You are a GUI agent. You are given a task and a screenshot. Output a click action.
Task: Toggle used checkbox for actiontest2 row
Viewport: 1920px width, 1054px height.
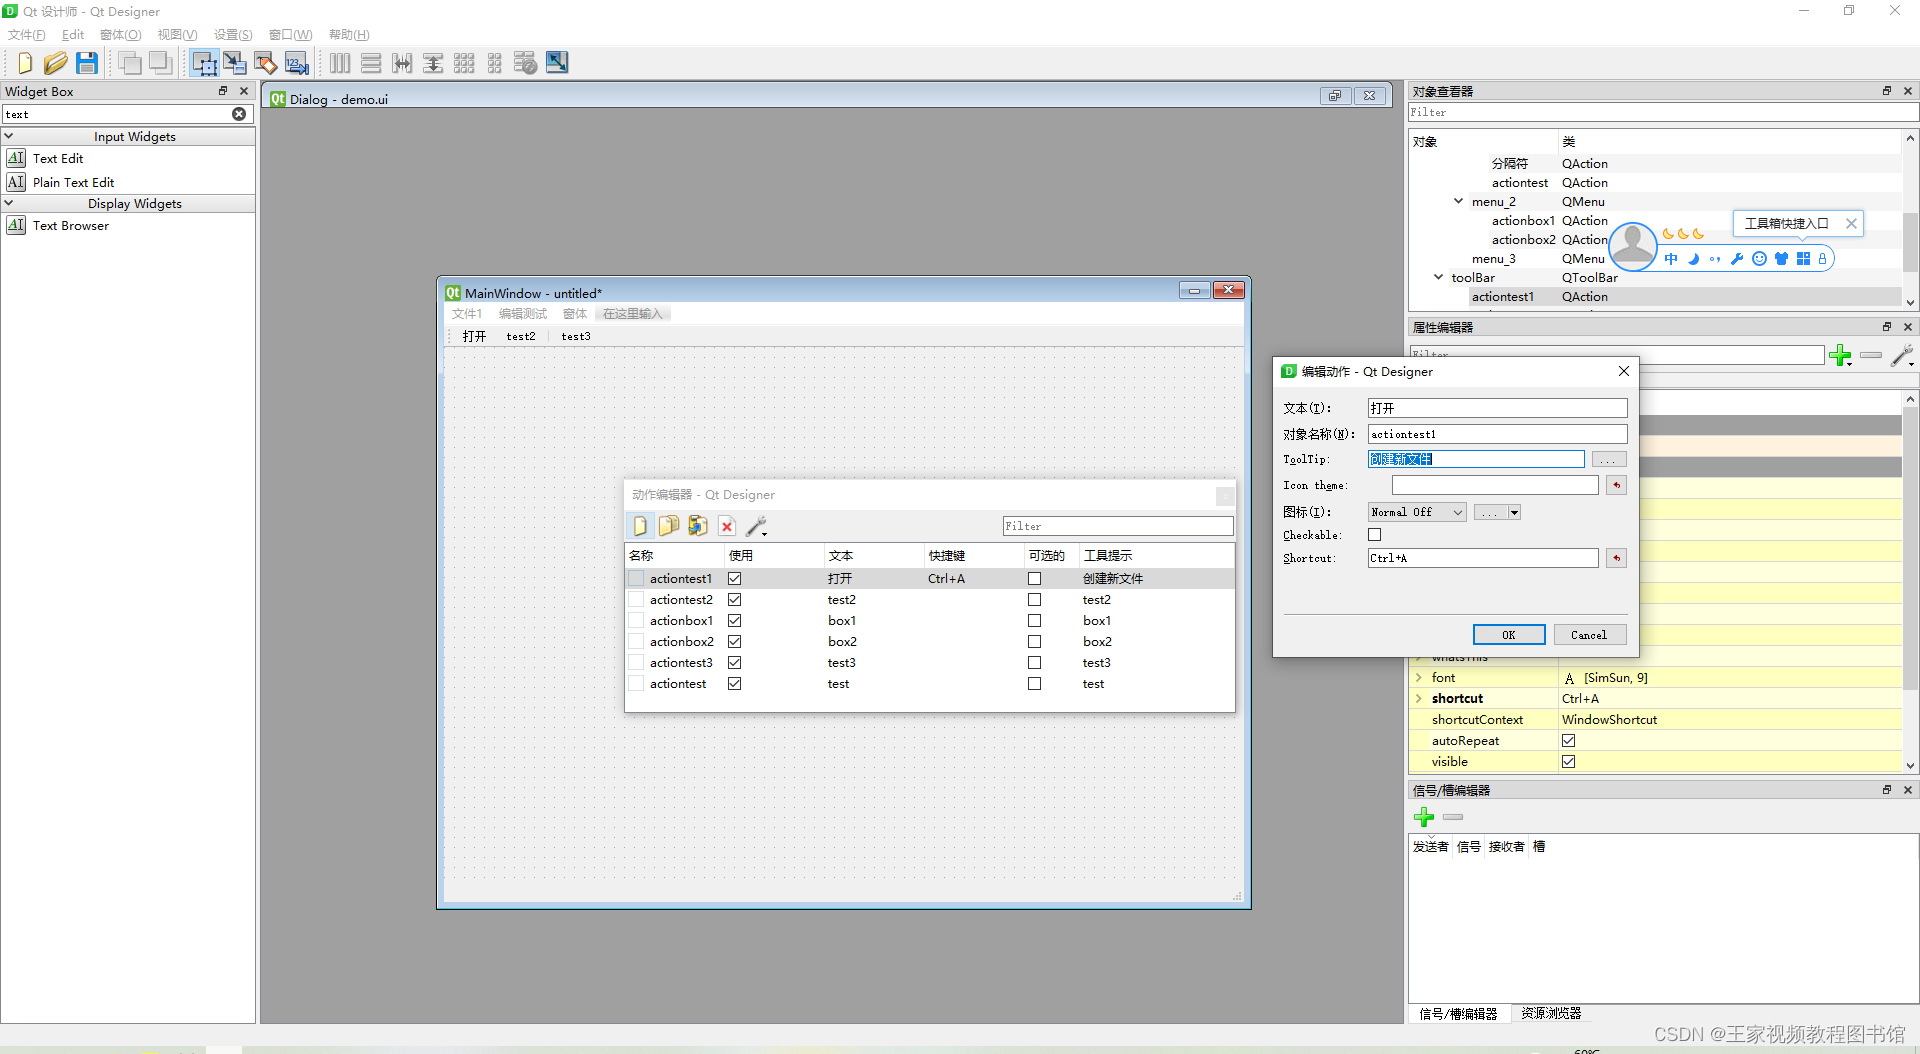pyautogui.click(x=735, y=600)
